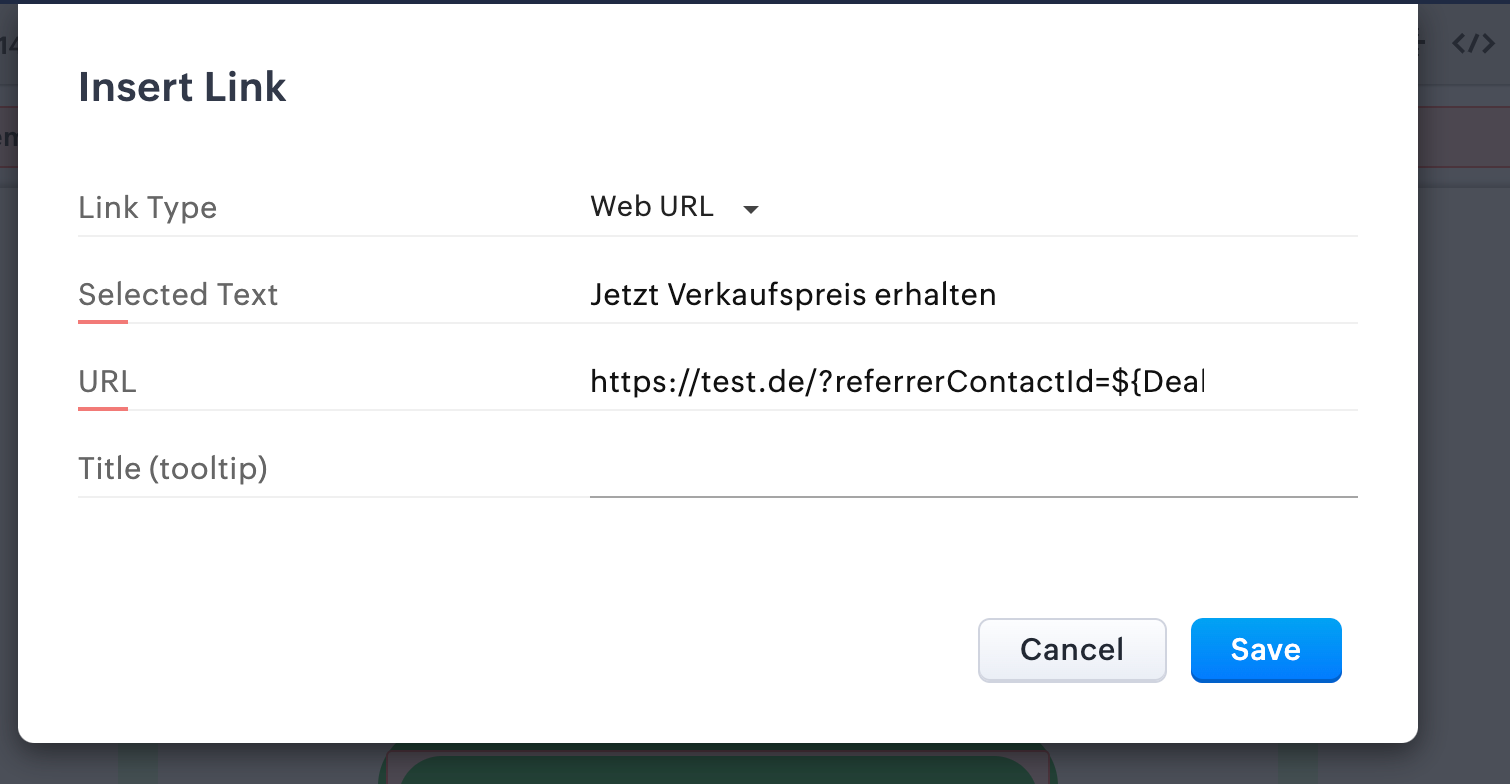Viewport: 1510px width, 784px height.
Task: Click the dimmed red banner behind dialog
Action: [1464, 137]
